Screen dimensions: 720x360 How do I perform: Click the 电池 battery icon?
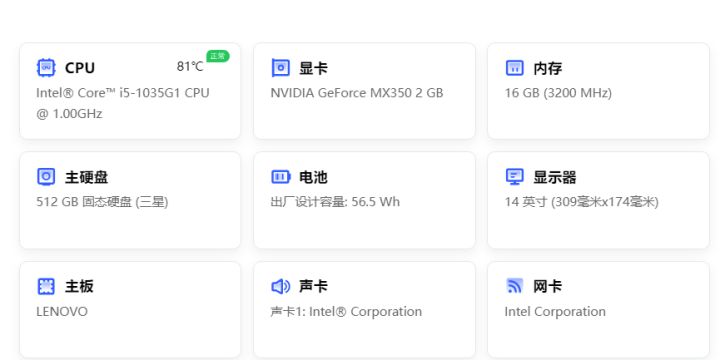tap(281, 177)
